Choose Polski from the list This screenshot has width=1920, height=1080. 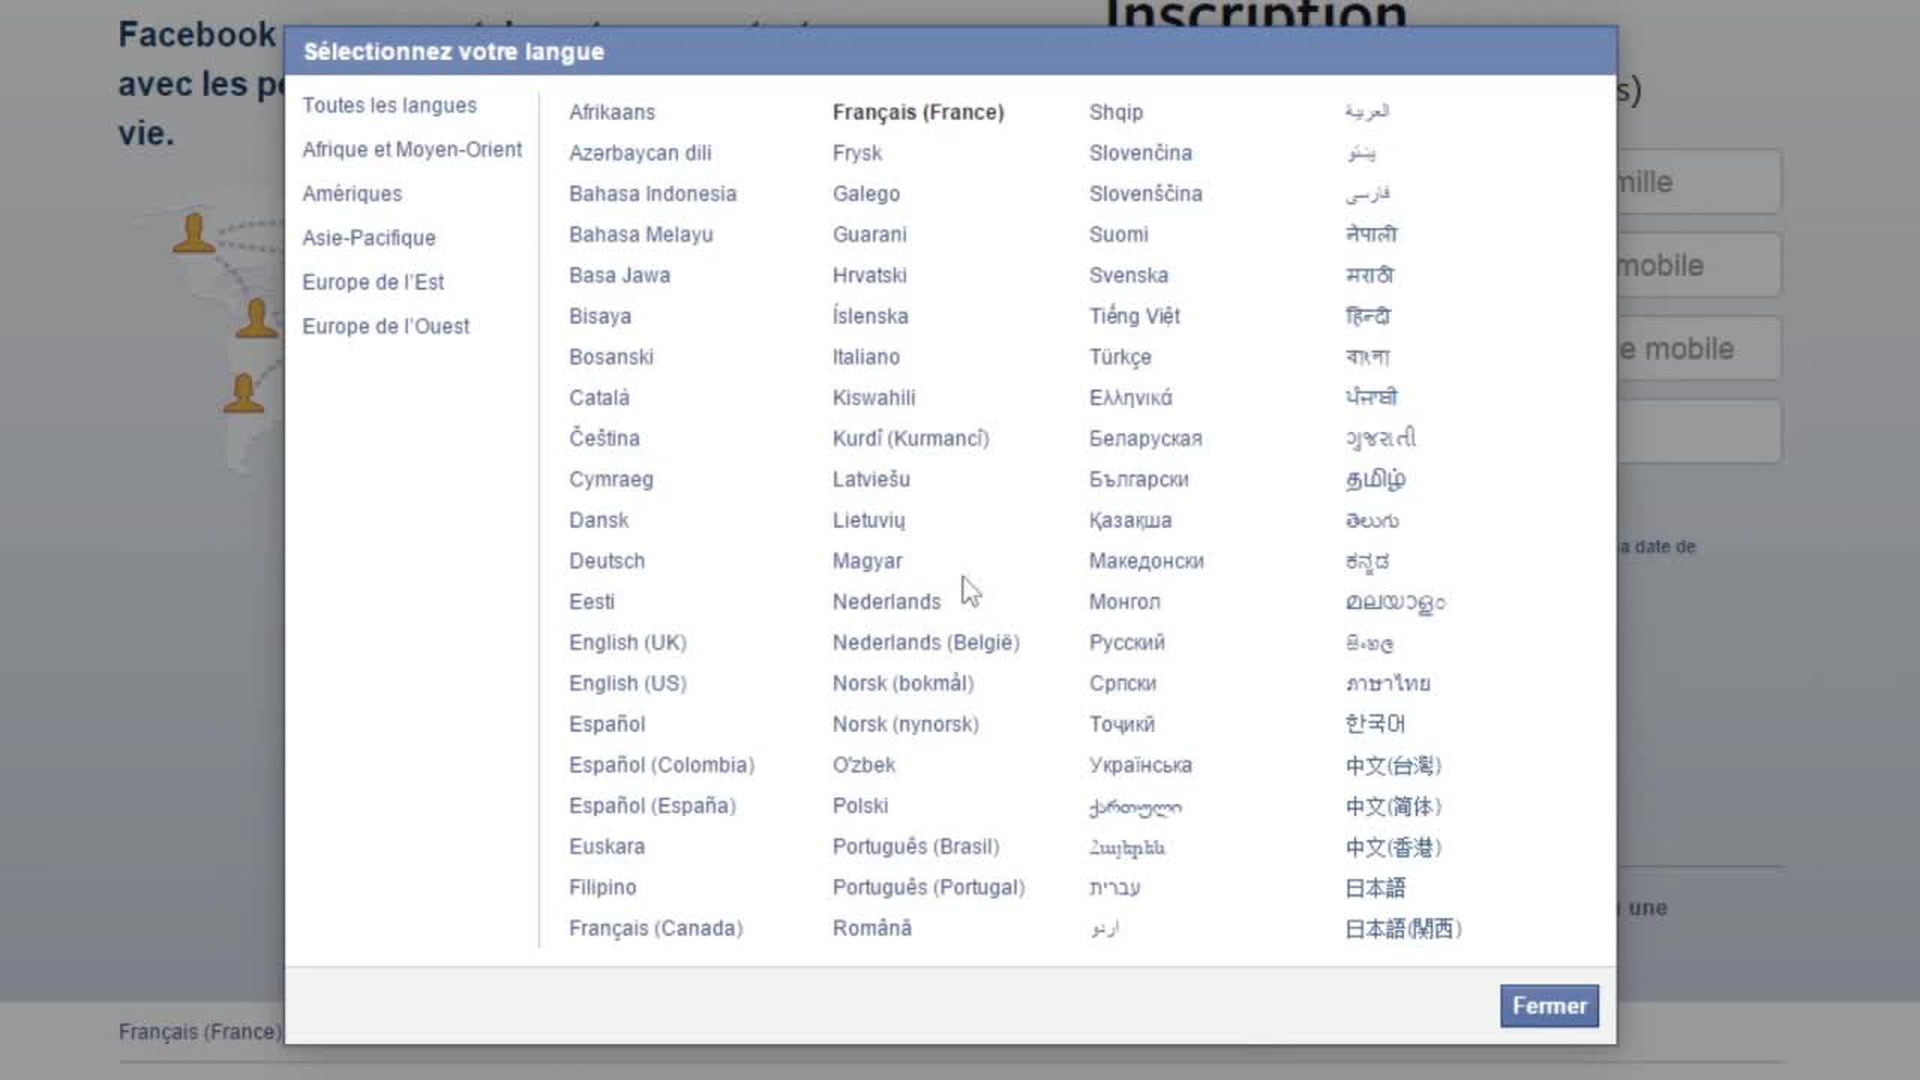point(860,806)
